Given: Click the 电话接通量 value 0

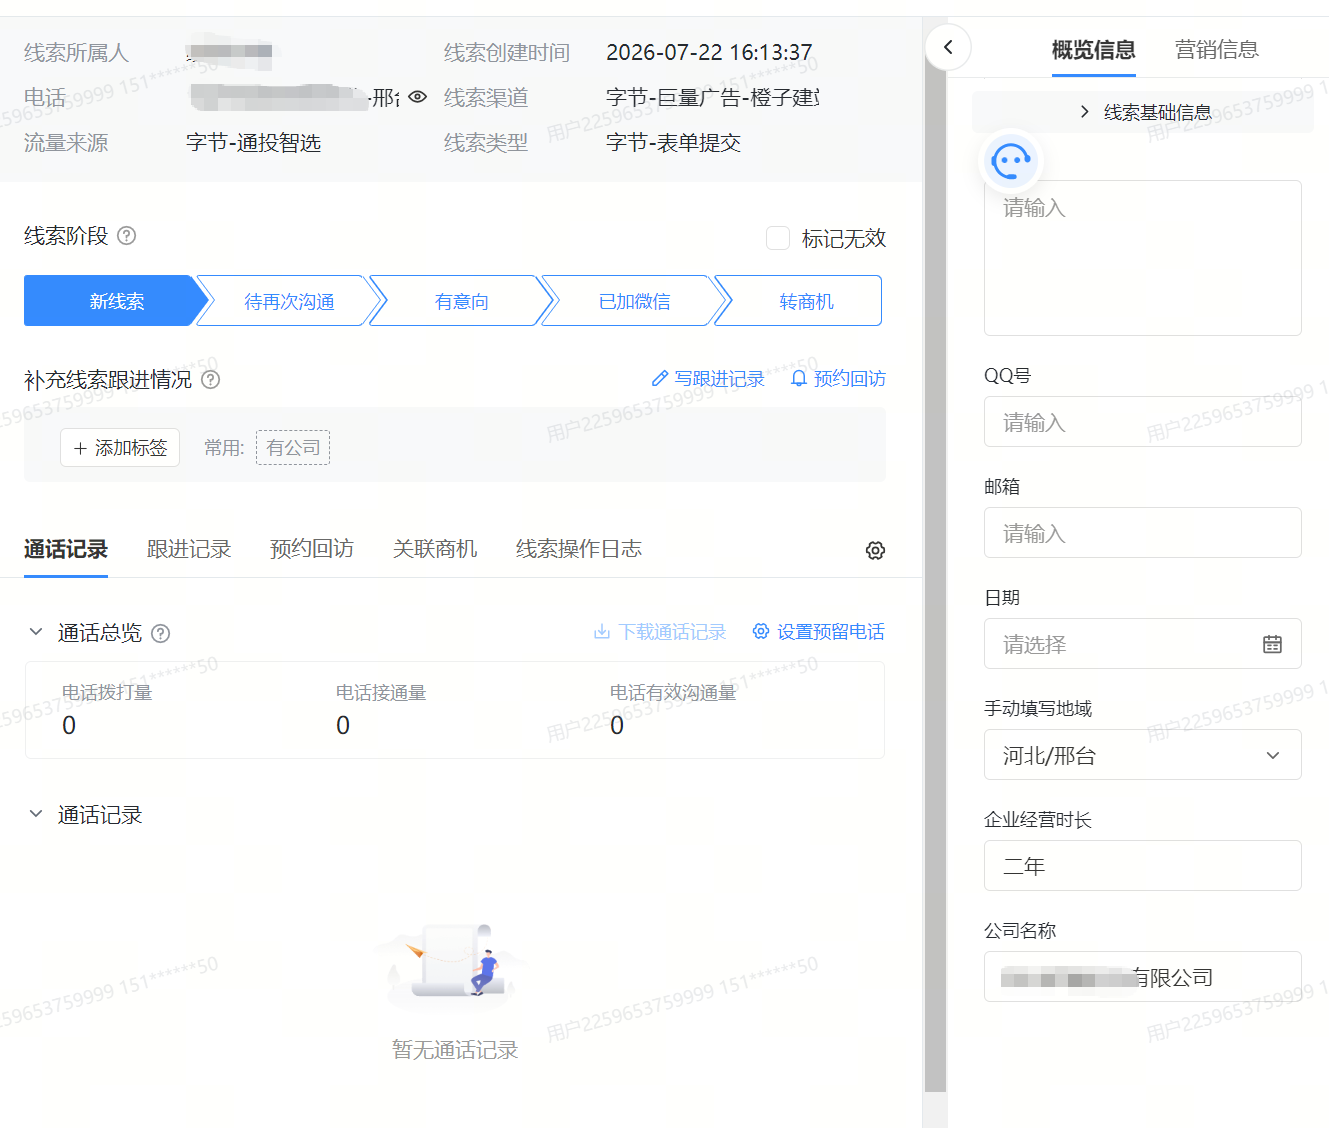Looking at the screenshot, I should [343, 725].
